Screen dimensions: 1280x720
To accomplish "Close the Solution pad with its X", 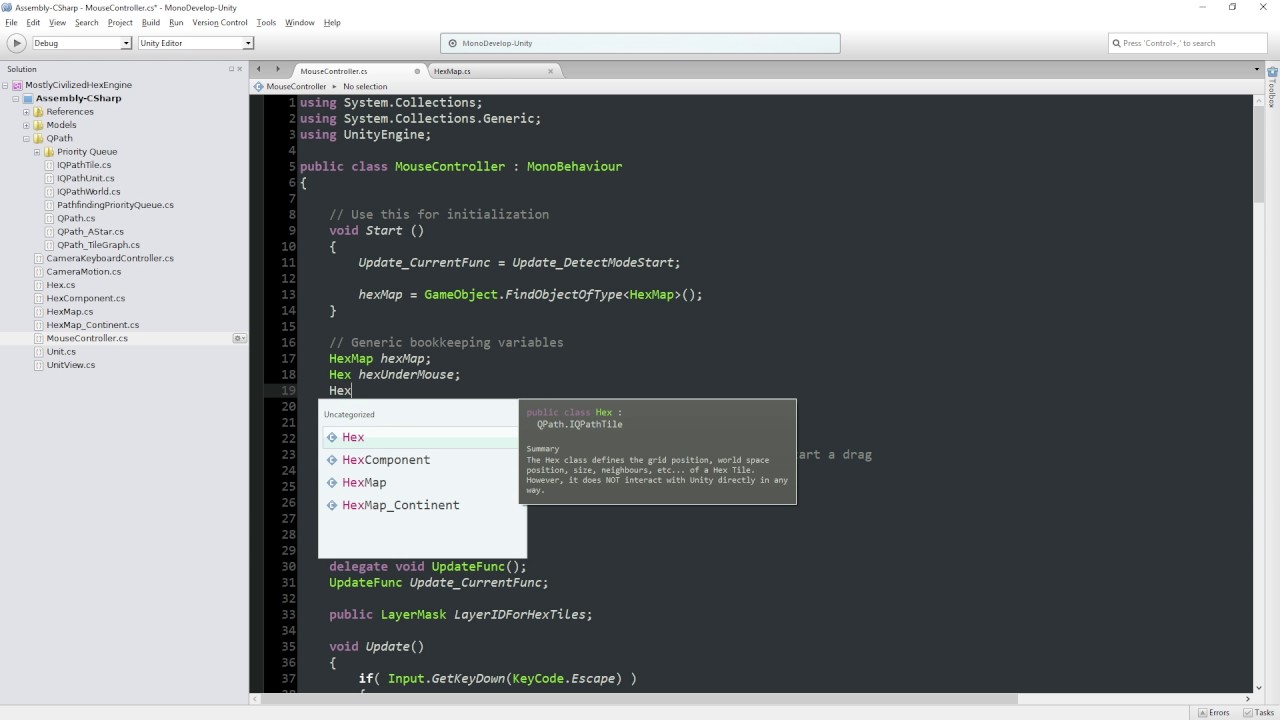I will pos(240,69).
